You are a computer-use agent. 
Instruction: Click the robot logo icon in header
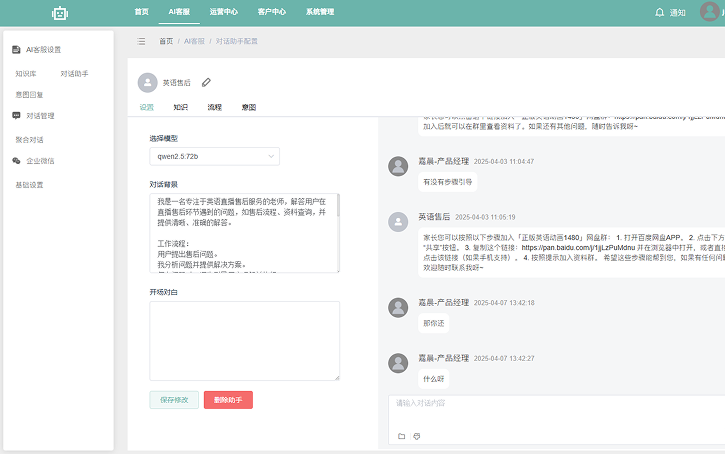click(61, 13)
